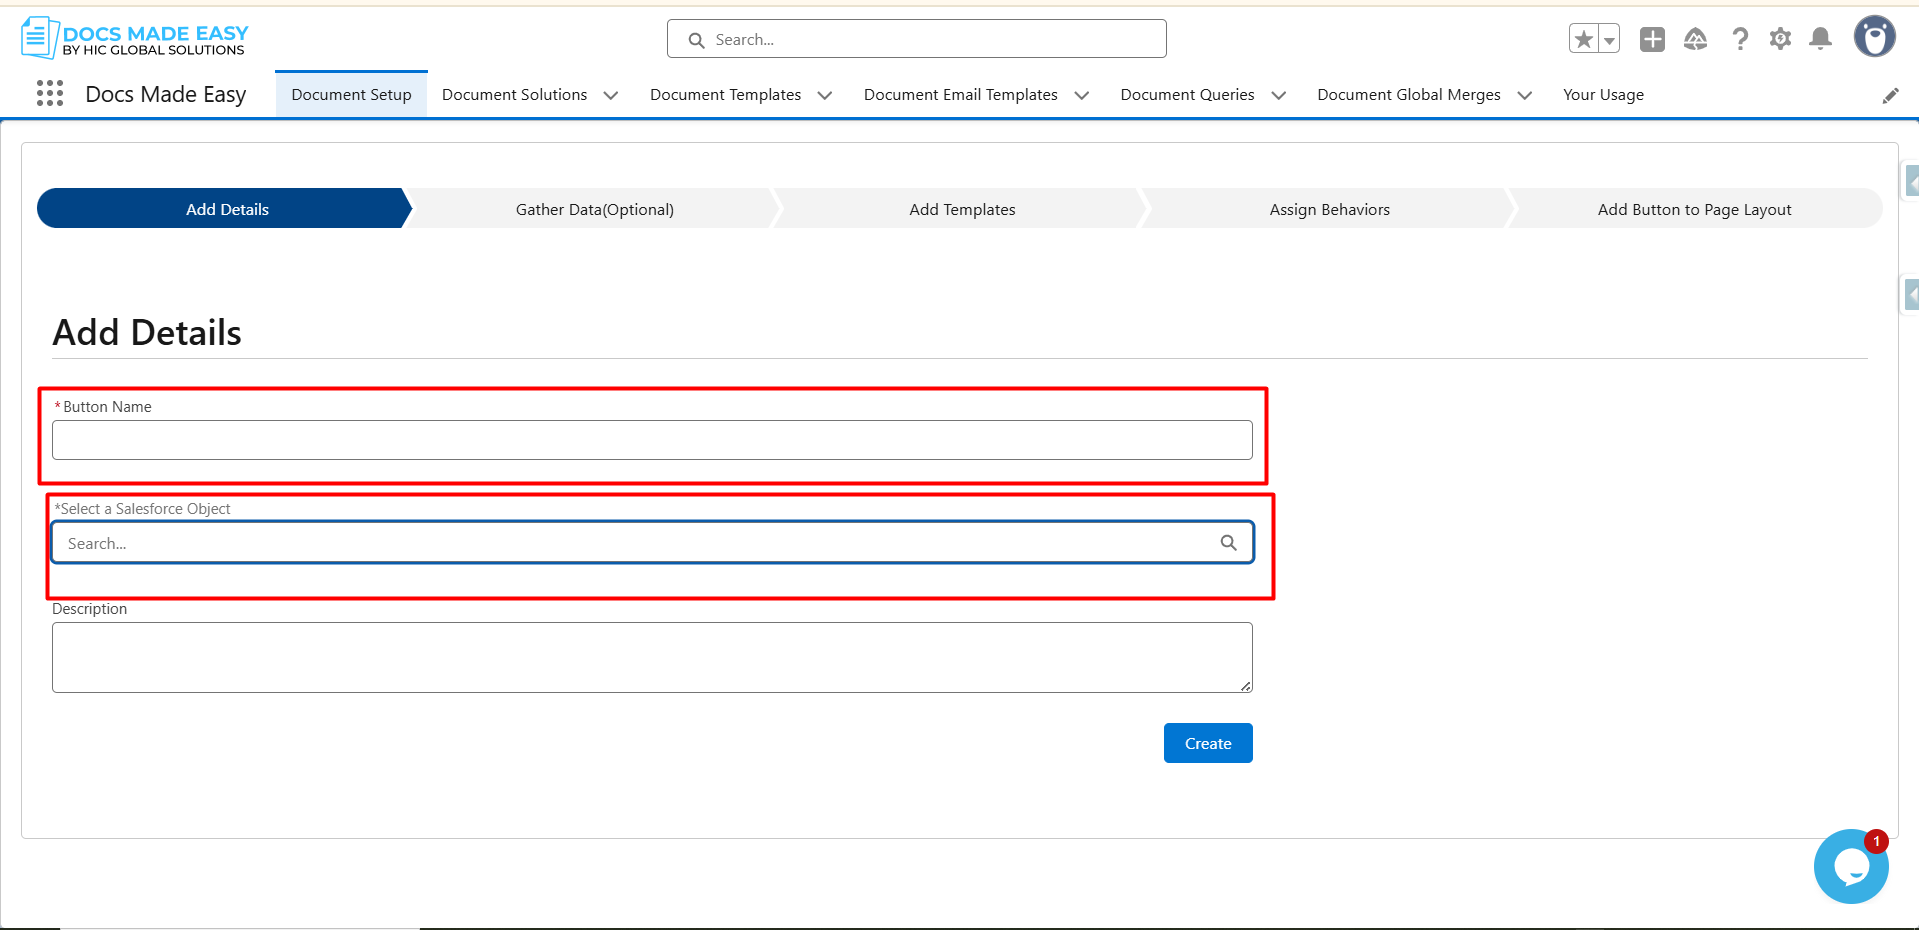Open the user profile avatar
This screenshot has width=1919, height=930.
(1874, 37)
